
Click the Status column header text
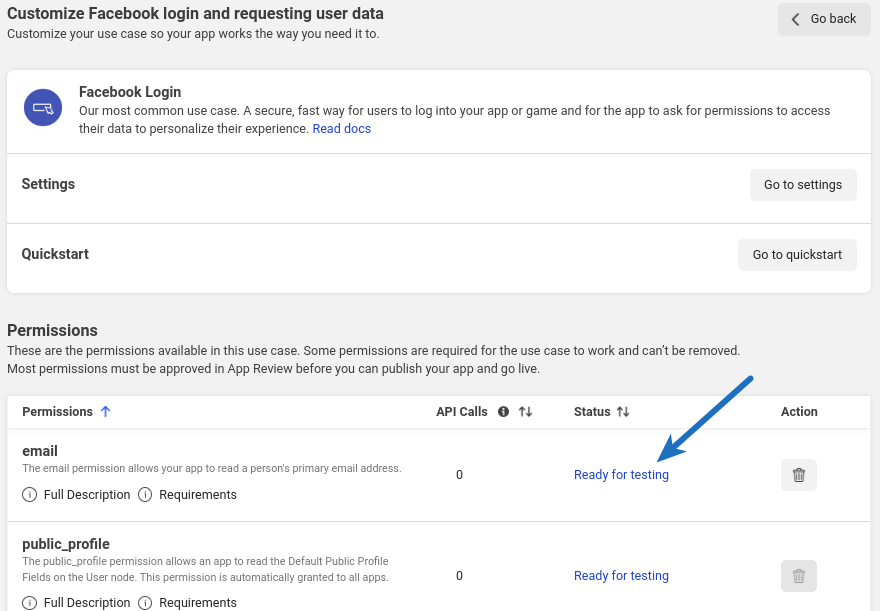(592, 411)
